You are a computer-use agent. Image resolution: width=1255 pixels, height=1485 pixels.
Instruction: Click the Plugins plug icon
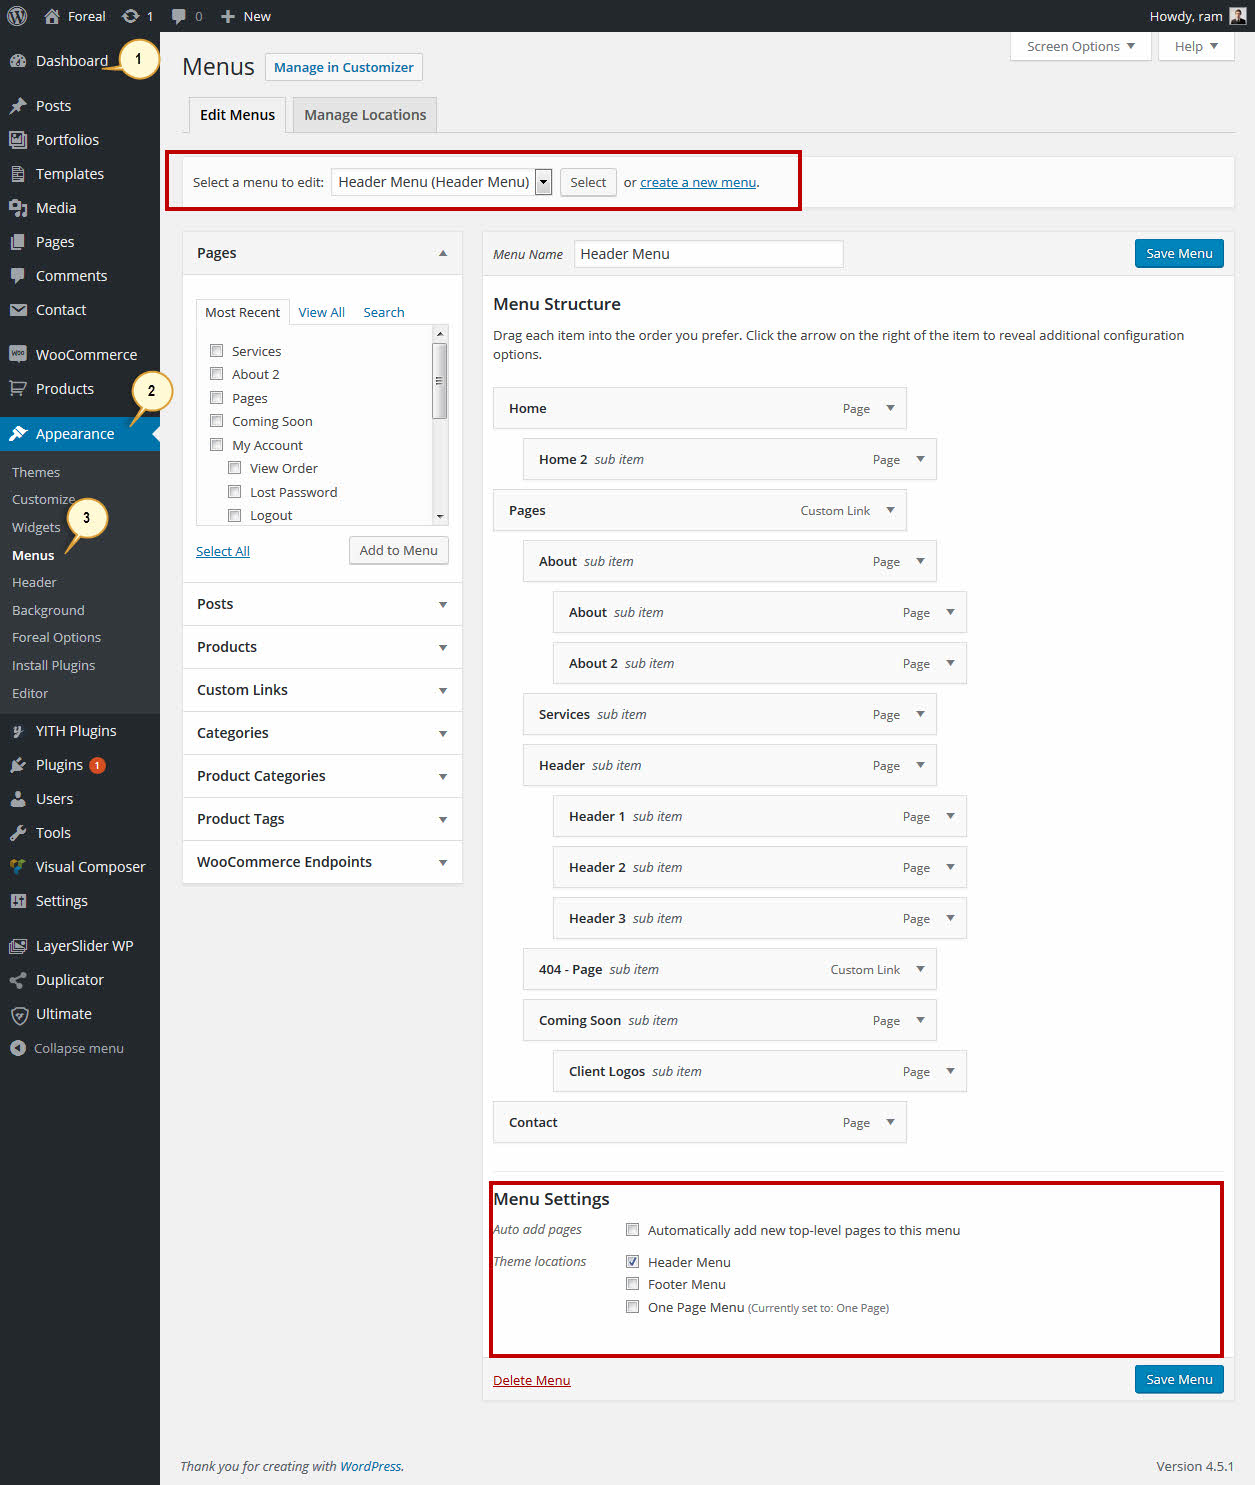click(x=18, y=765)
